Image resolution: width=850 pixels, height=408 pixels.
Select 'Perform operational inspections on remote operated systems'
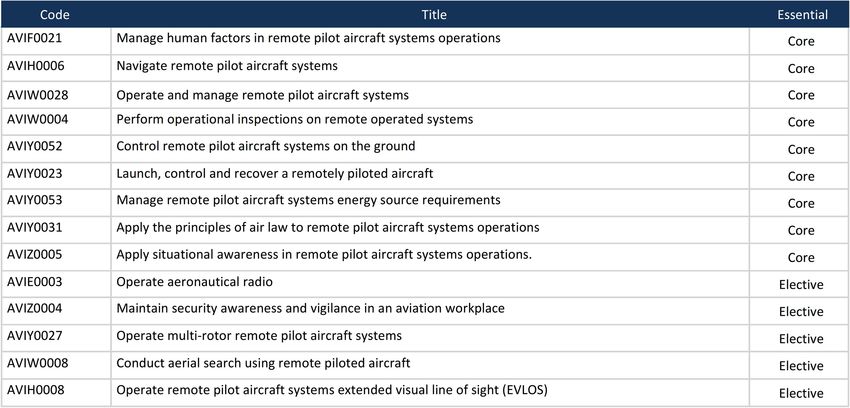pyautogui.click(x=294, y=119)
